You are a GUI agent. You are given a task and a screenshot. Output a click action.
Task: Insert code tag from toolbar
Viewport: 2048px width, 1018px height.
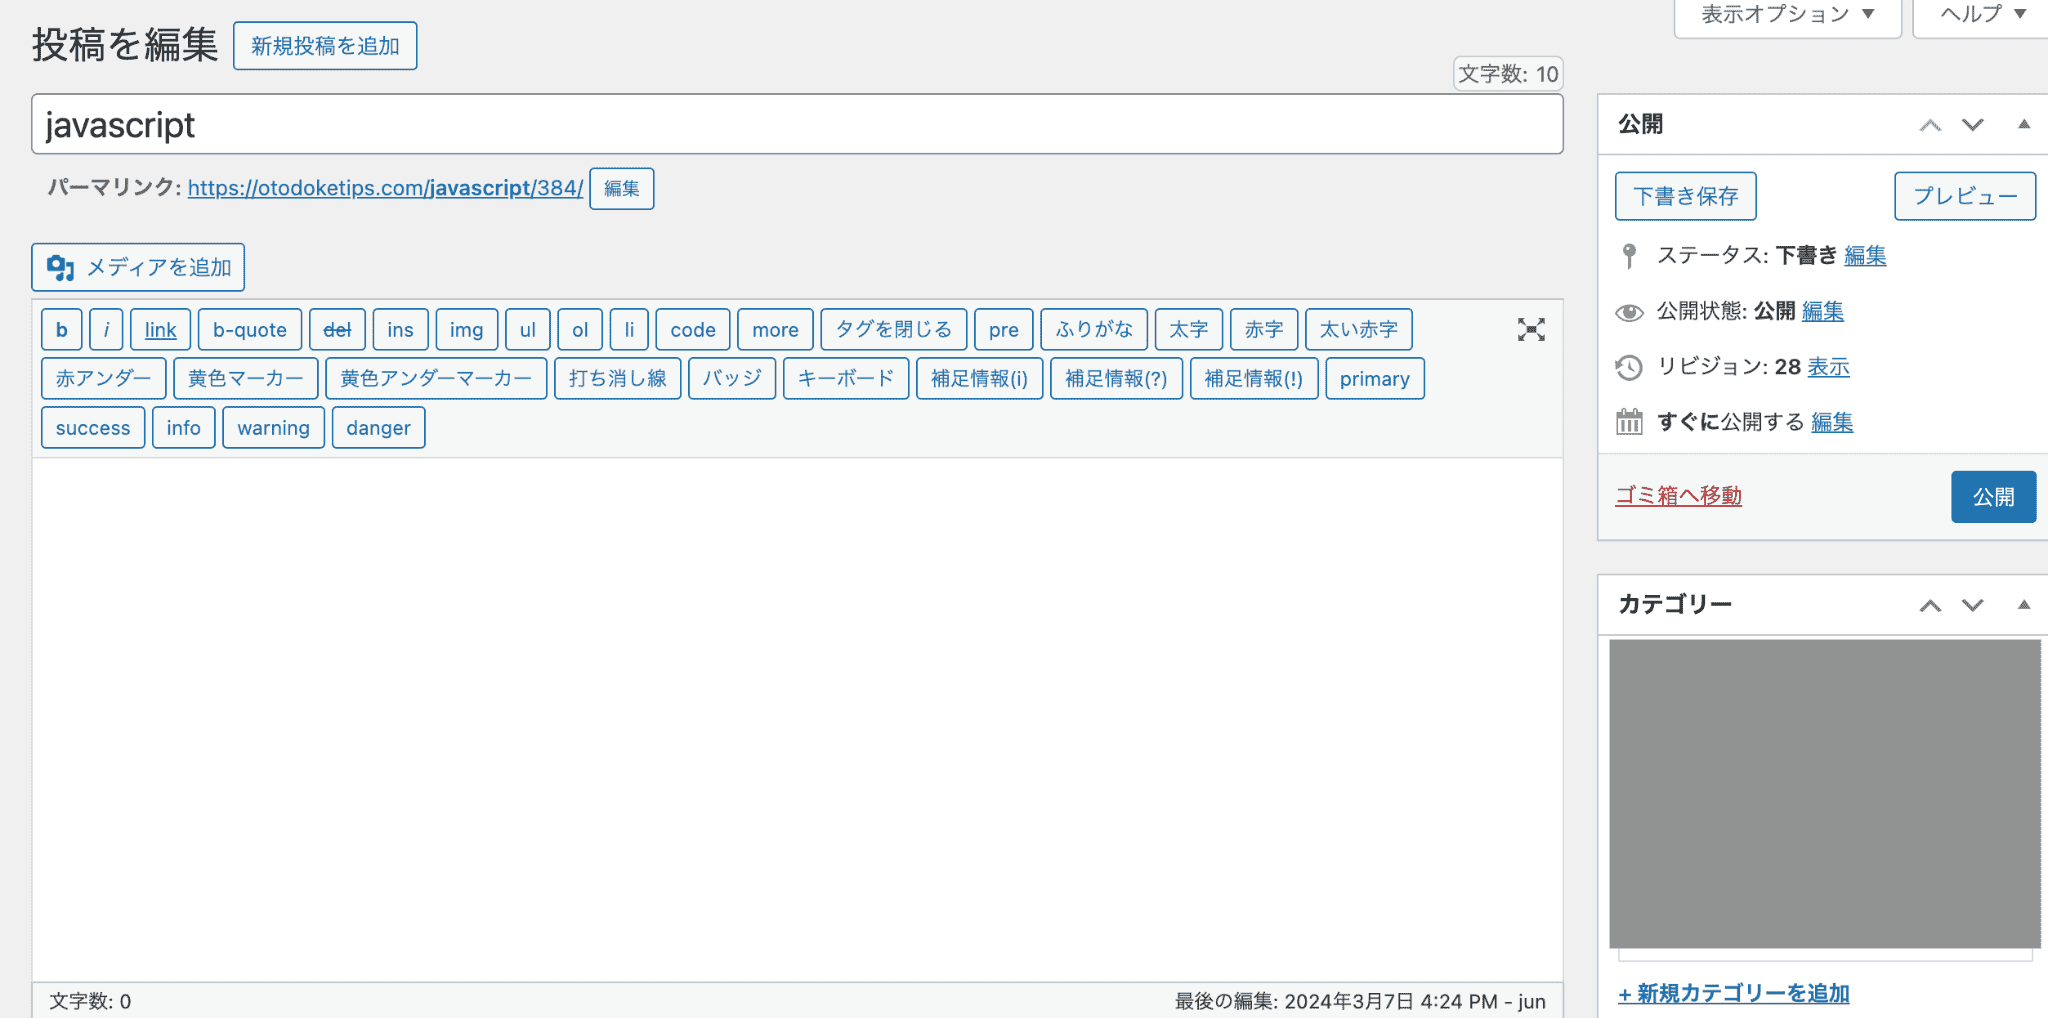point(693,330)
